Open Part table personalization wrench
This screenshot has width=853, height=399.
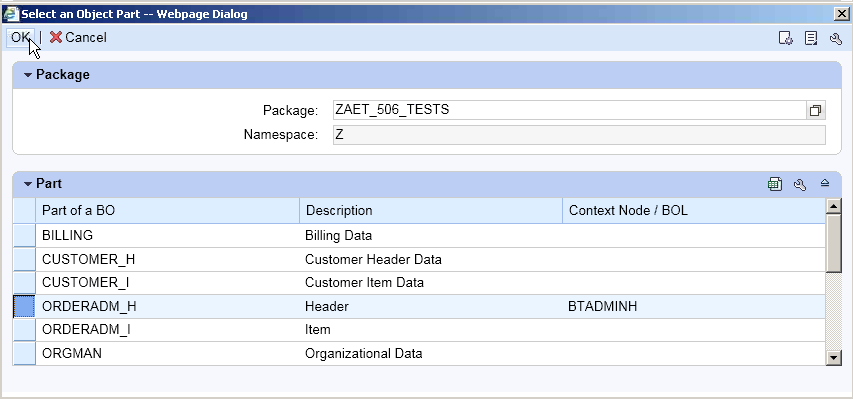tap(800, 185)
